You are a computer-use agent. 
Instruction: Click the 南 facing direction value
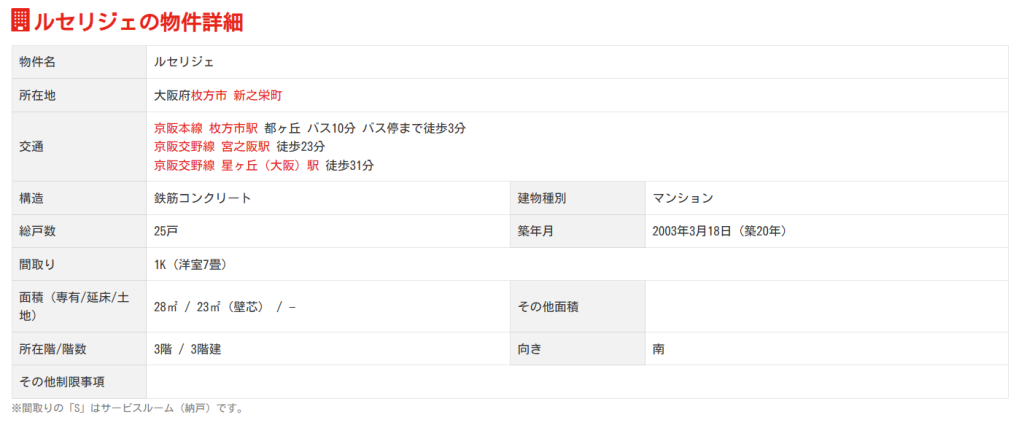(659, 349)
